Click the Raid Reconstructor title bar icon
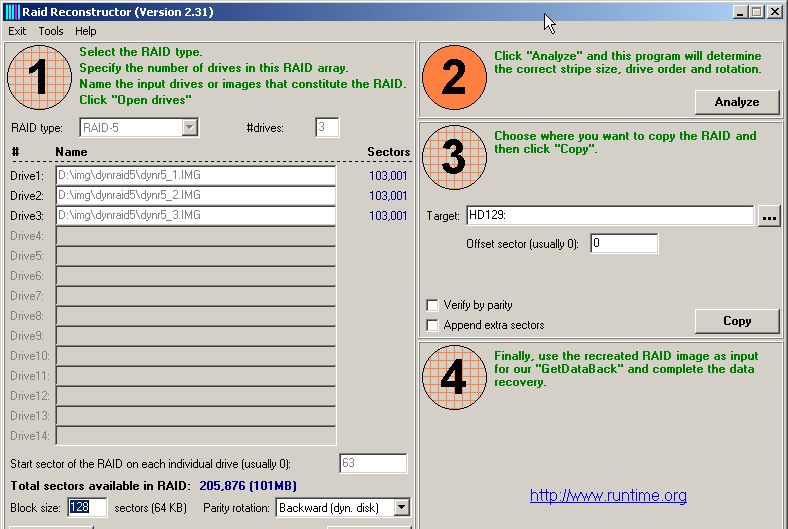 [12, 12]
